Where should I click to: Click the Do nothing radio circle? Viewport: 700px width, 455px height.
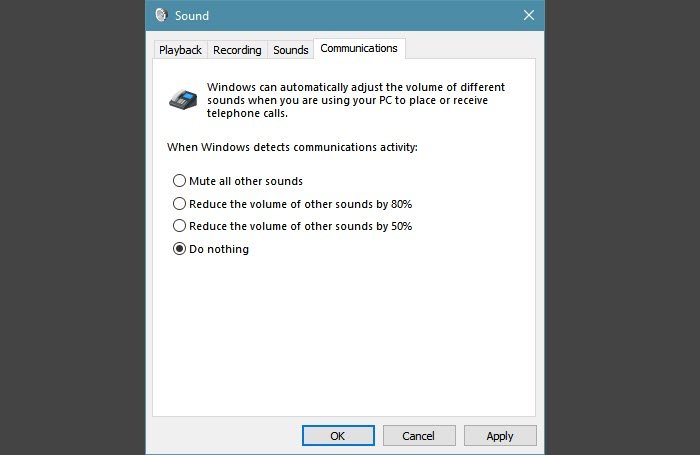179,249
